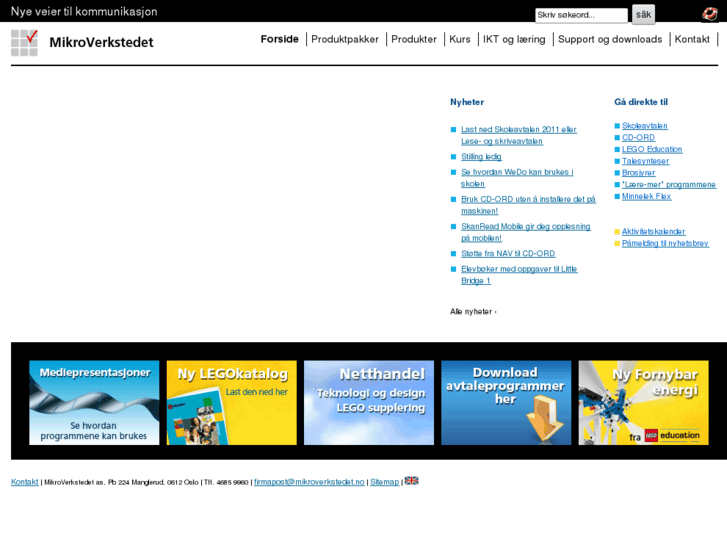
Task: Open the 'Påmelding til nyhetsbrev' link
Action: pyautogui.click(x=665, y=243)
